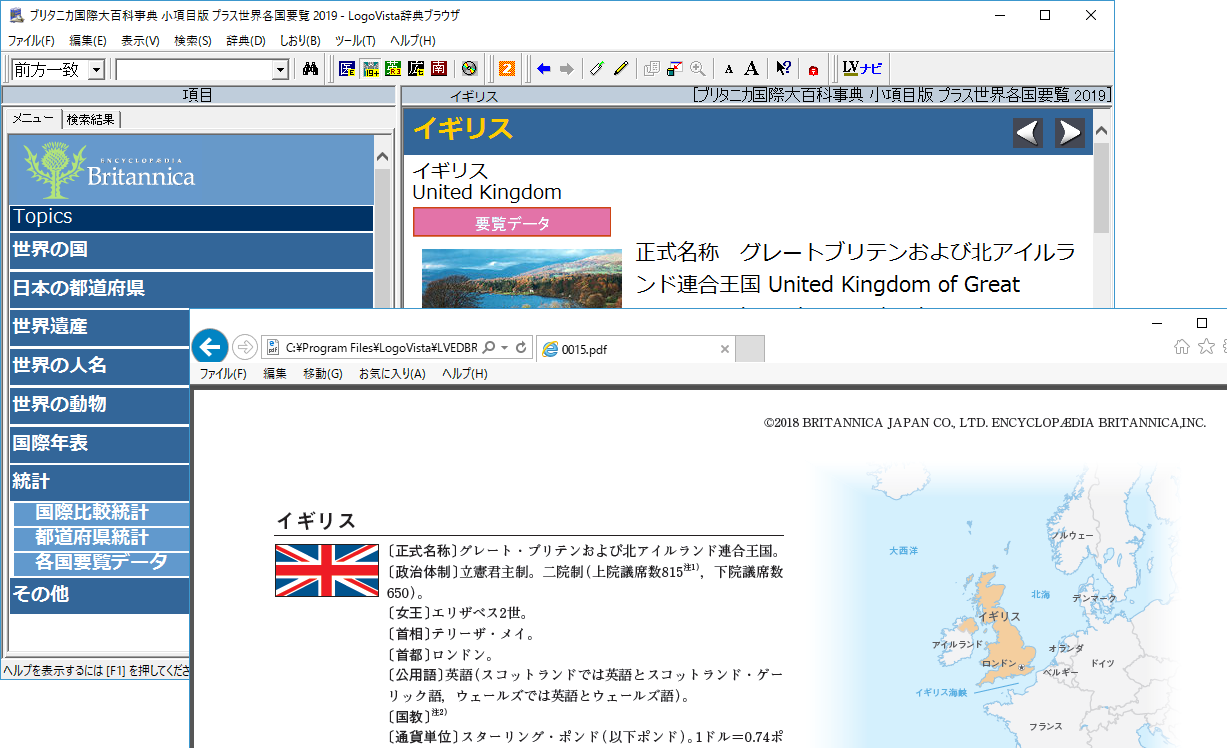Open the ヘルプ(H) menu in LogoVista
The image size is (1227, 748).
tap(412, 41)
